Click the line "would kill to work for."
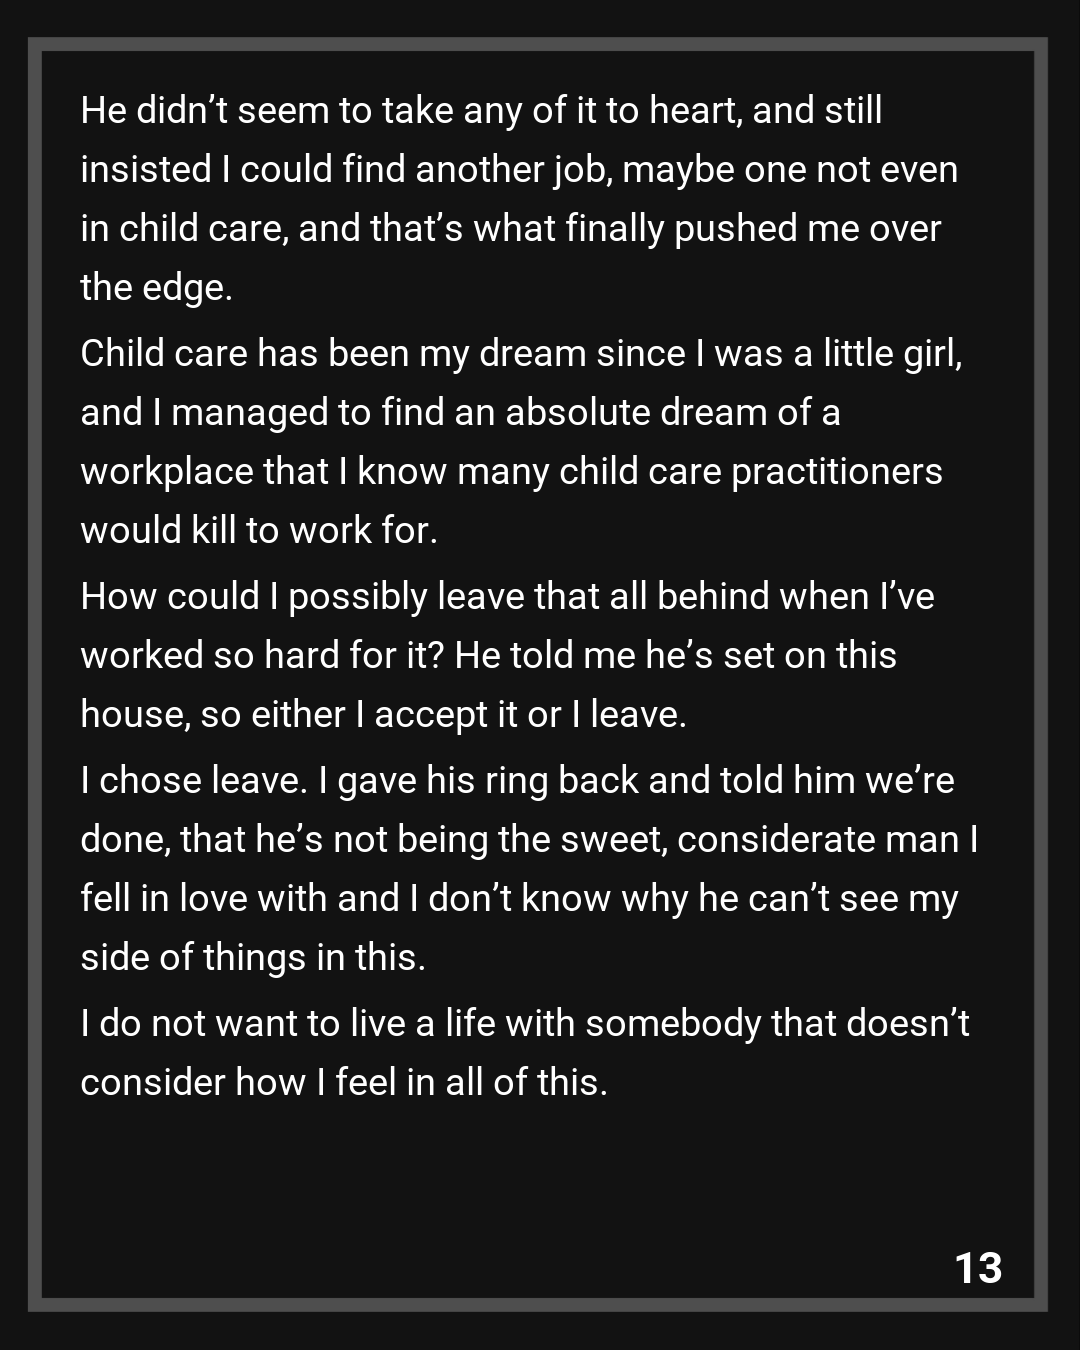The height and width of the screenshot is (1350, 1080). point(259,531)
